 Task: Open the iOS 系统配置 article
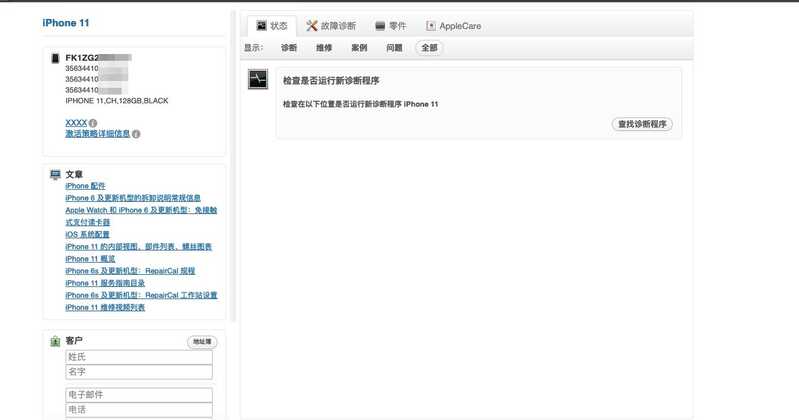click(x=87, y=234)
